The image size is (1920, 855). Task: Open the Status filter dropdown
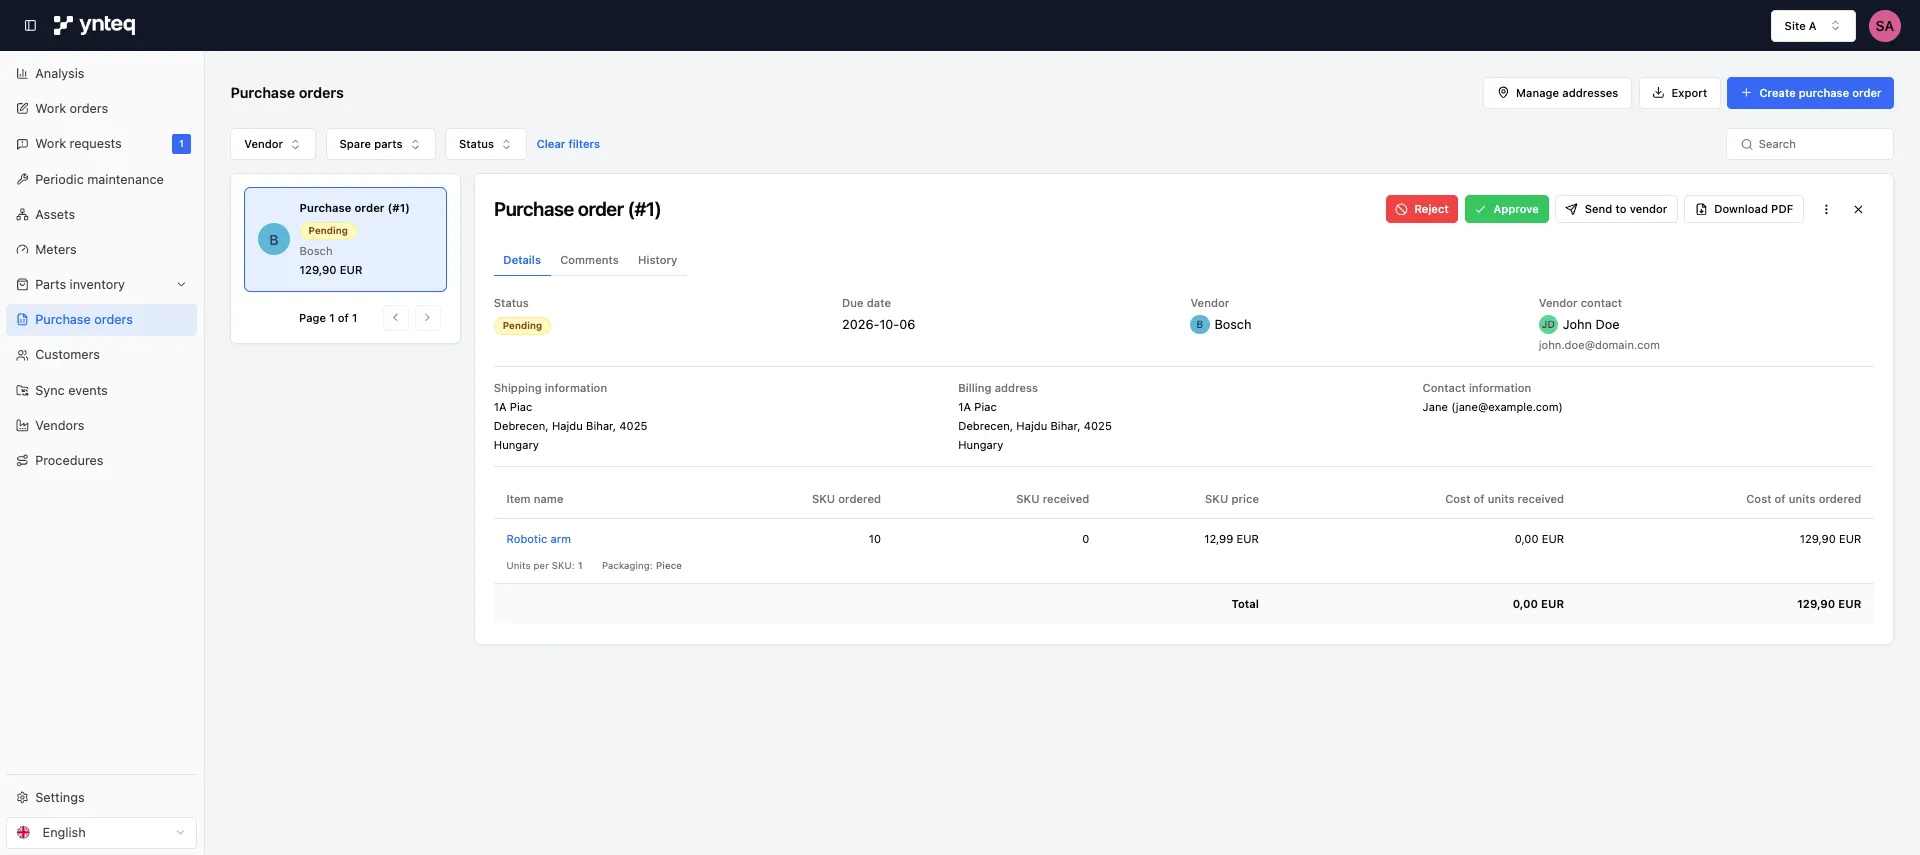485,144
